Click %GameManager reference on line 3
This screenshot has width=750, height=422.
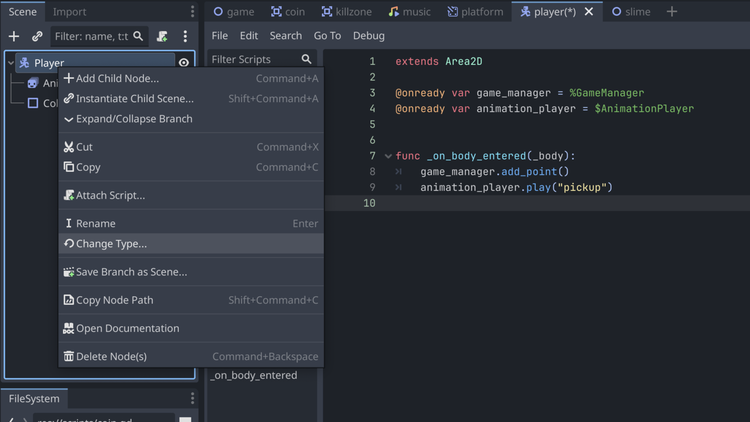click(x=607, y=93)
